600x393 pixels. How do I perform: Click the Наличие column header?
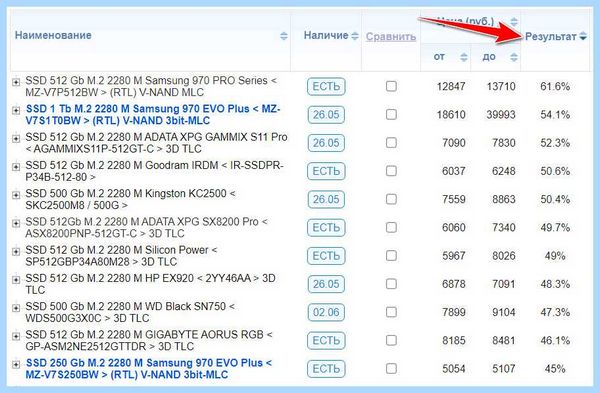click(326, 35)
